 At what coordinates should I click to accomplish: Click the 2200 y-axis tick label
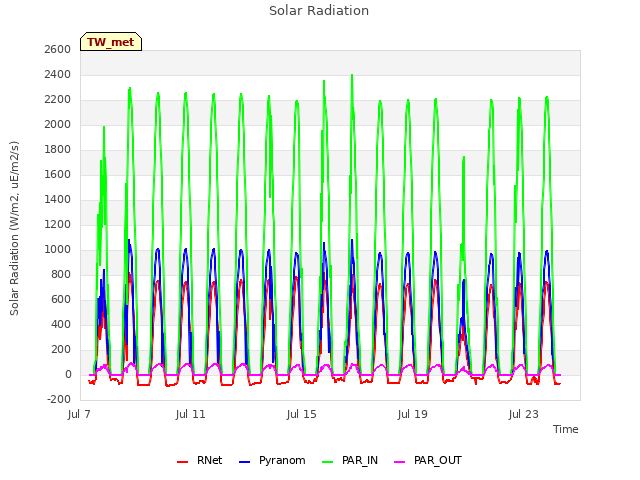[x=58, y=100]
